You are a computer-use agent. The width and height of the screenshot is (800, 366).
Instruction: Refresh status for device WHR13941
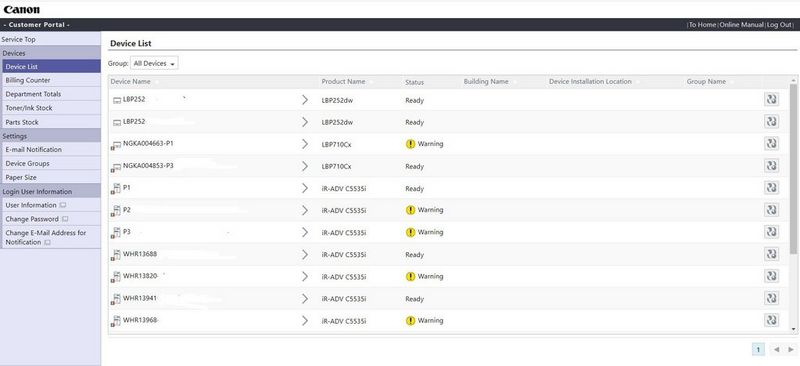pos(771,298)
